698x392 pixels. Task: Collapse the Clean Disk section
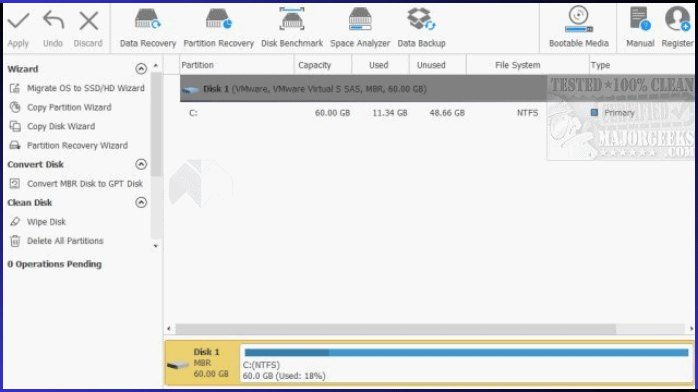(141, 202)
